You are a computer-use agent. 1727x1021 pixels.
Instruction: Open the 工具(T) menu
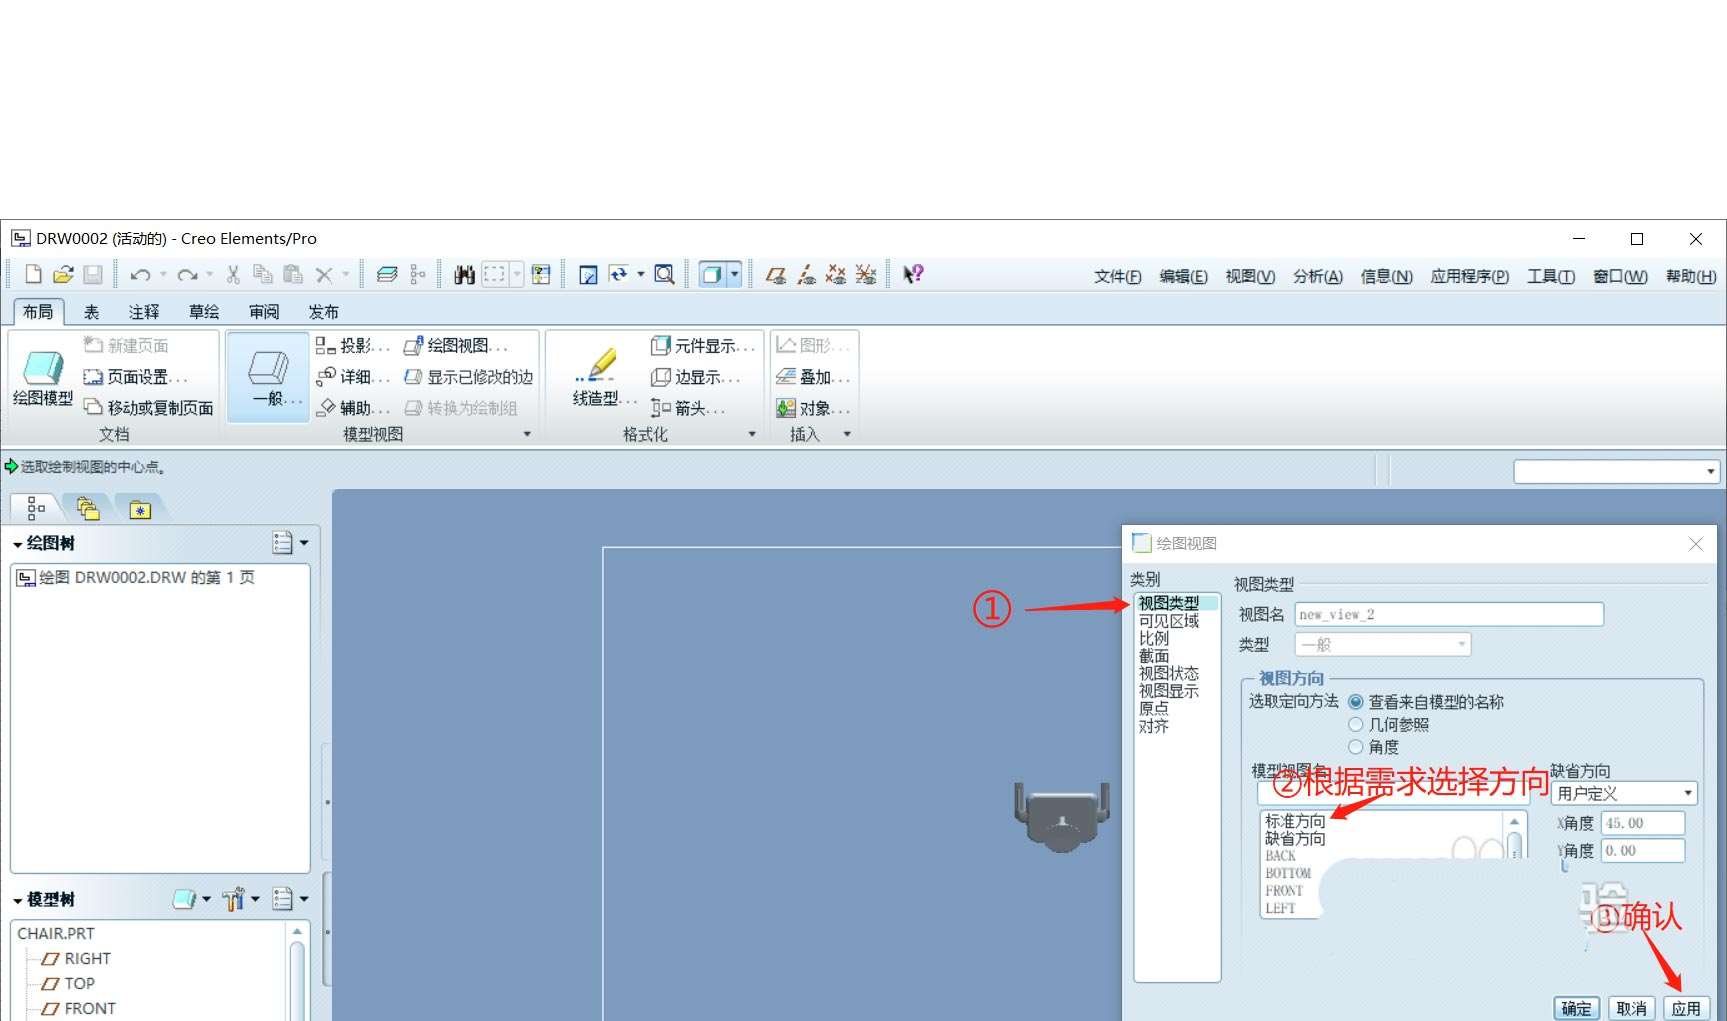click(1550, 276)
